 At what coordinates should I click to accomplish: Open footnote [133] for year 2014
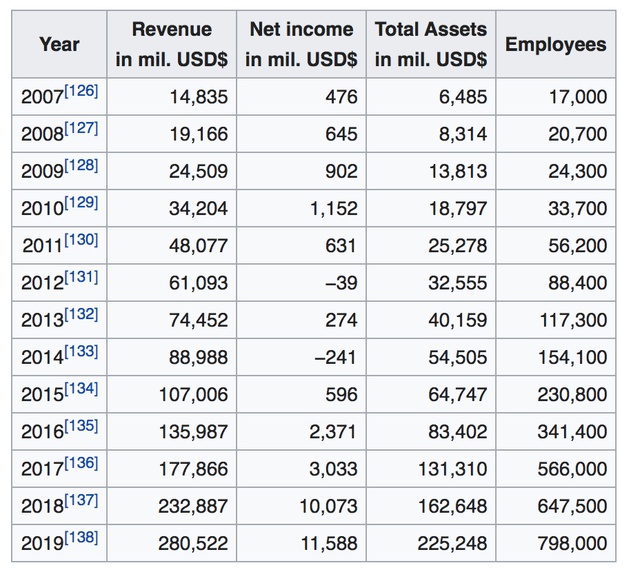pyautogui.click(x=81, y=352)
